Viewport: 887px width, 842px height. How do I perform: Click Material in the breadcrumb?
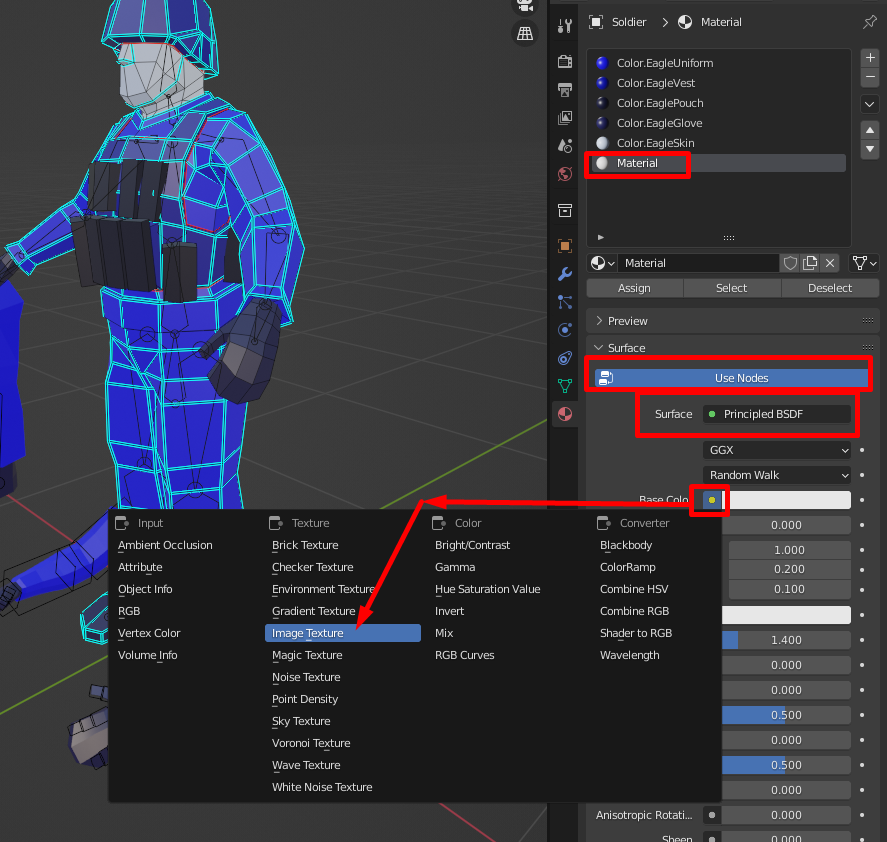click(721, 22)
